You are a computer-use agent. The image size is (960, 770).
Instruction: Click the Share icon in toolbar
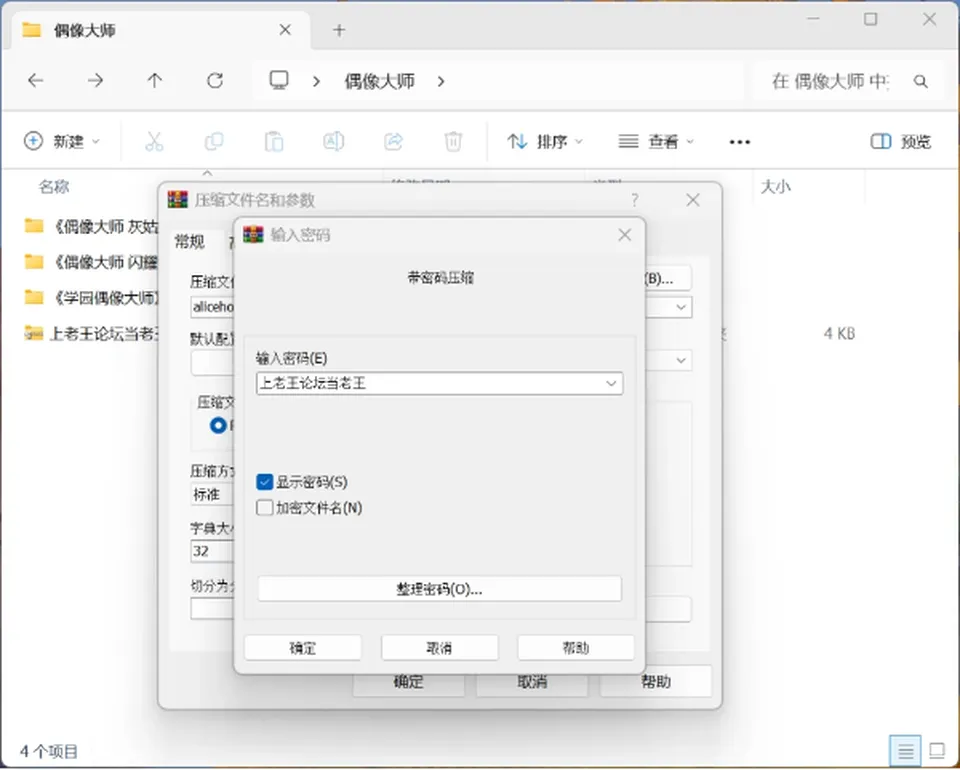tap(394, 141)
